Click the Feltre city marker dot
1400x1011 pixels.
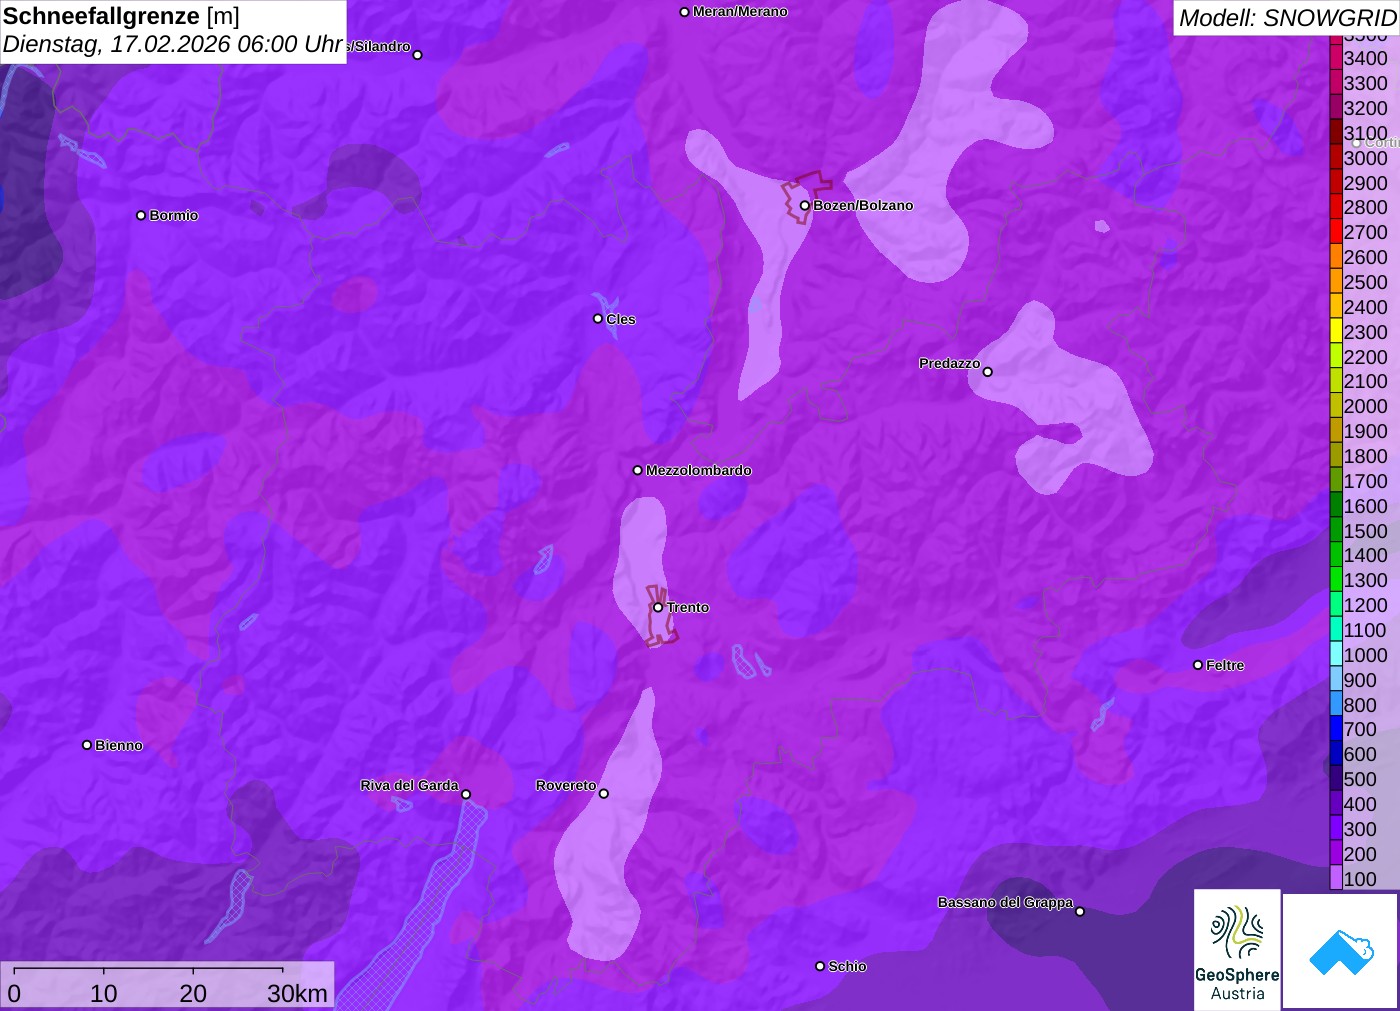pyautogui.click(x=1198, y=665)
